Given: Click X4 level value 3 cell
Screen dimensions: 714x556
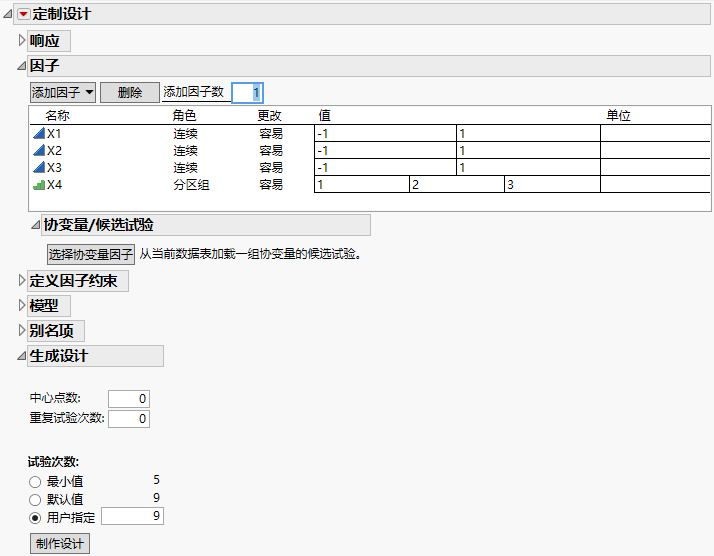Looking at the screenshot, I should coord(552,184).
